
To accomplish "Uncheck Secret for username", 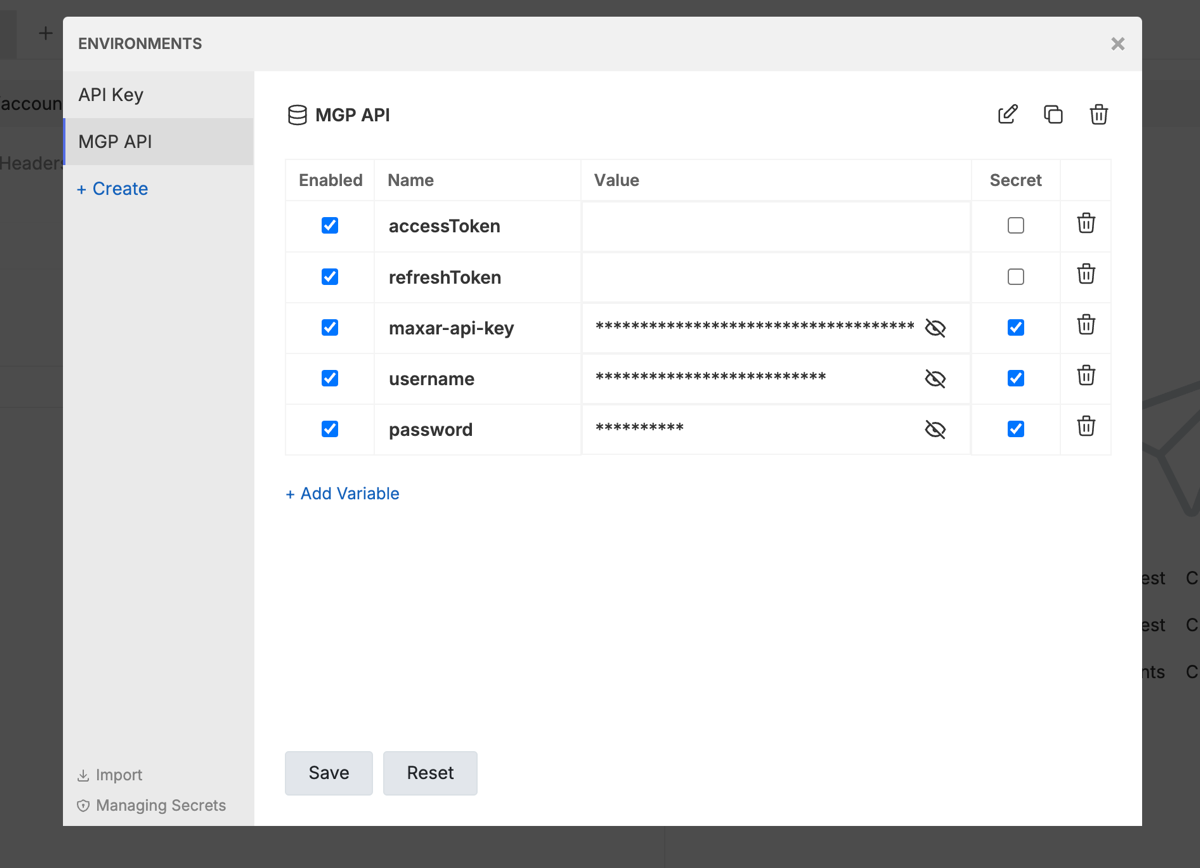I will pos(1016,378).
